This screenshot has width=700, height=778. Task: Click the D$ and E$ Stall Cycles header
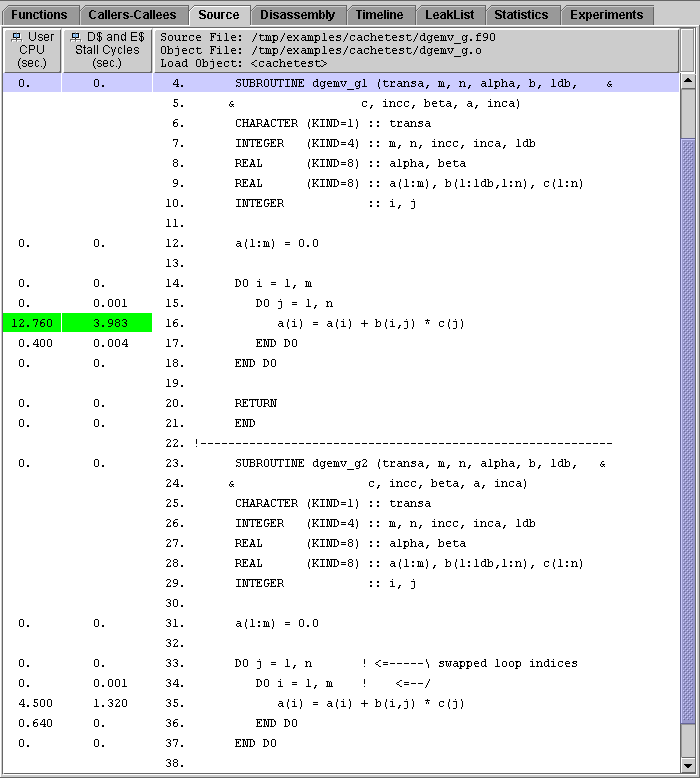pos(107,50)
